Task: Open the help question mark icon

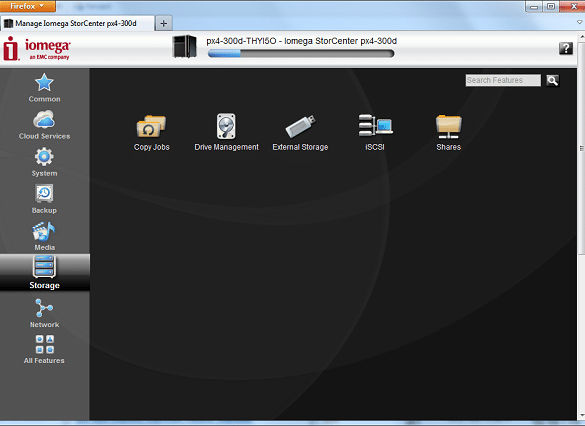Action: coord(566,48)
